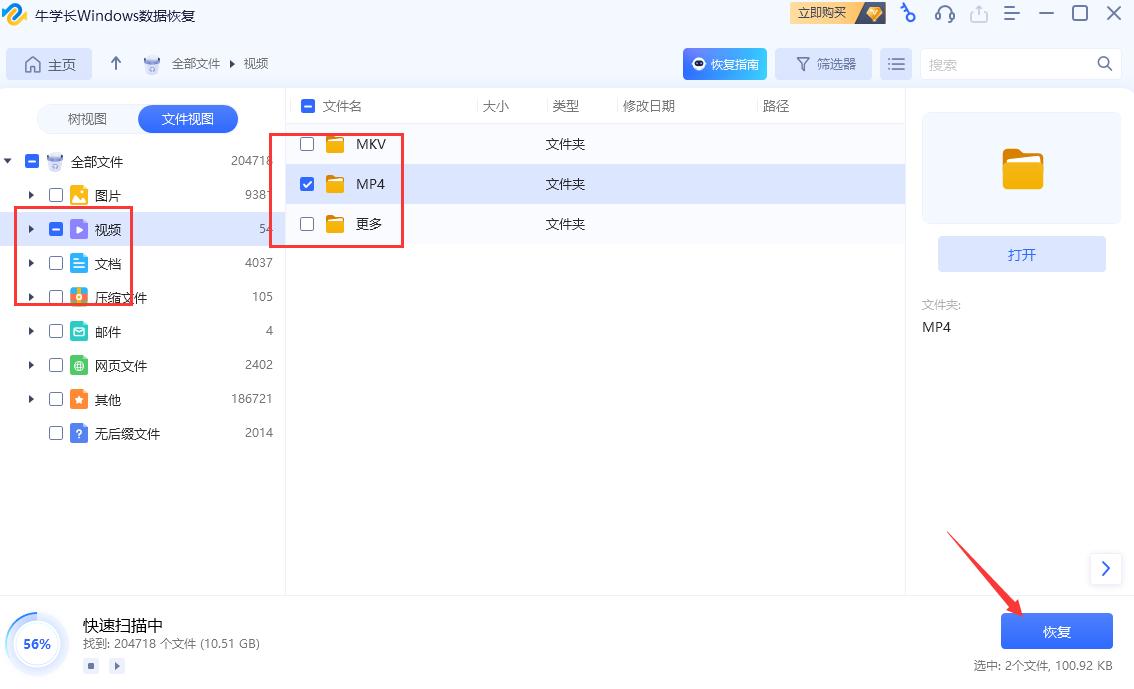Open the recovery guide 恢复指南

pyautogui.click(x=724, y=63)
